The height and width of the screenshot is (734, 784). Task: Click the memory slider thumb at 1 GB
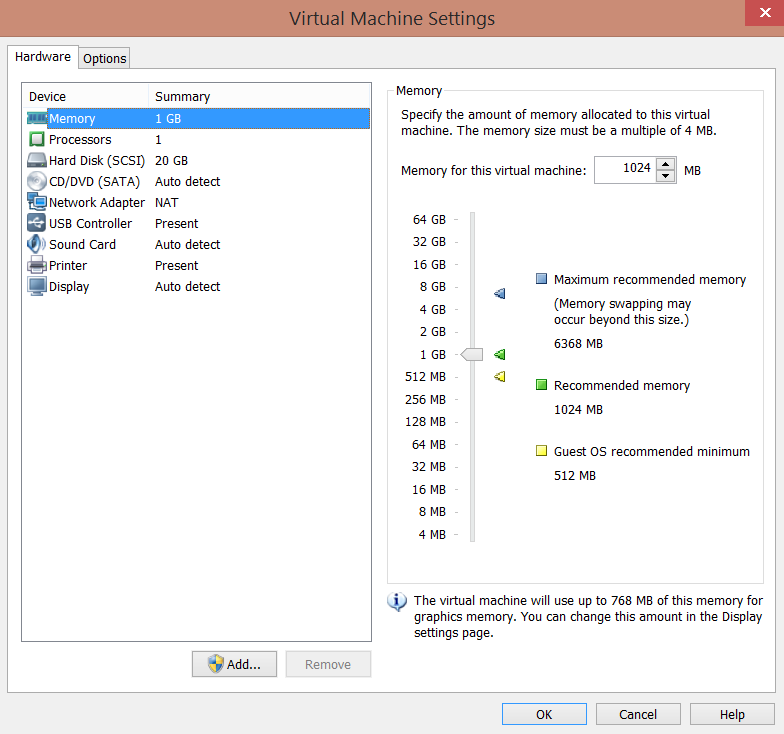coord(472,354)
